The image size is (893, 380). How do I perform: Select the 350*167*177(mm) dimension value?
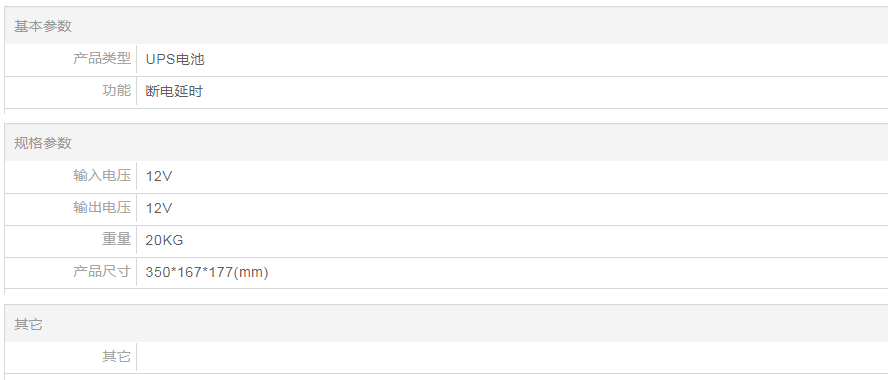[207, 272]
